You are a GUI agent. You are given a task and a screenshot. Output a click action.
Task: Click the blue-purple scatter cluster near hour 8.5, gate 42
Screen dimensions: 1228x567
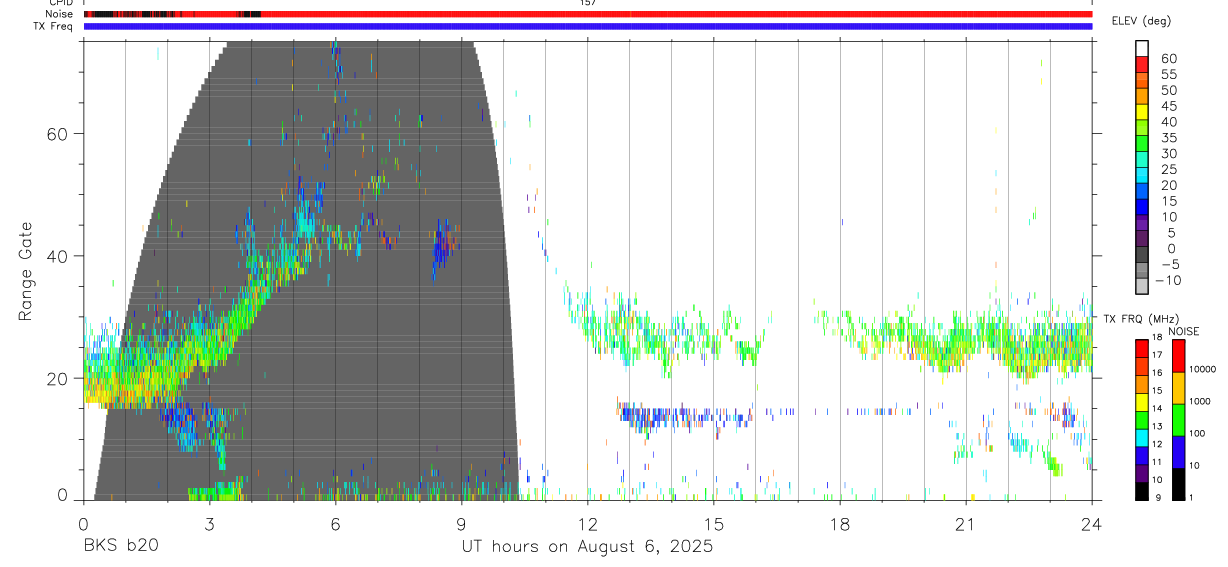click(x=442, y=245)
